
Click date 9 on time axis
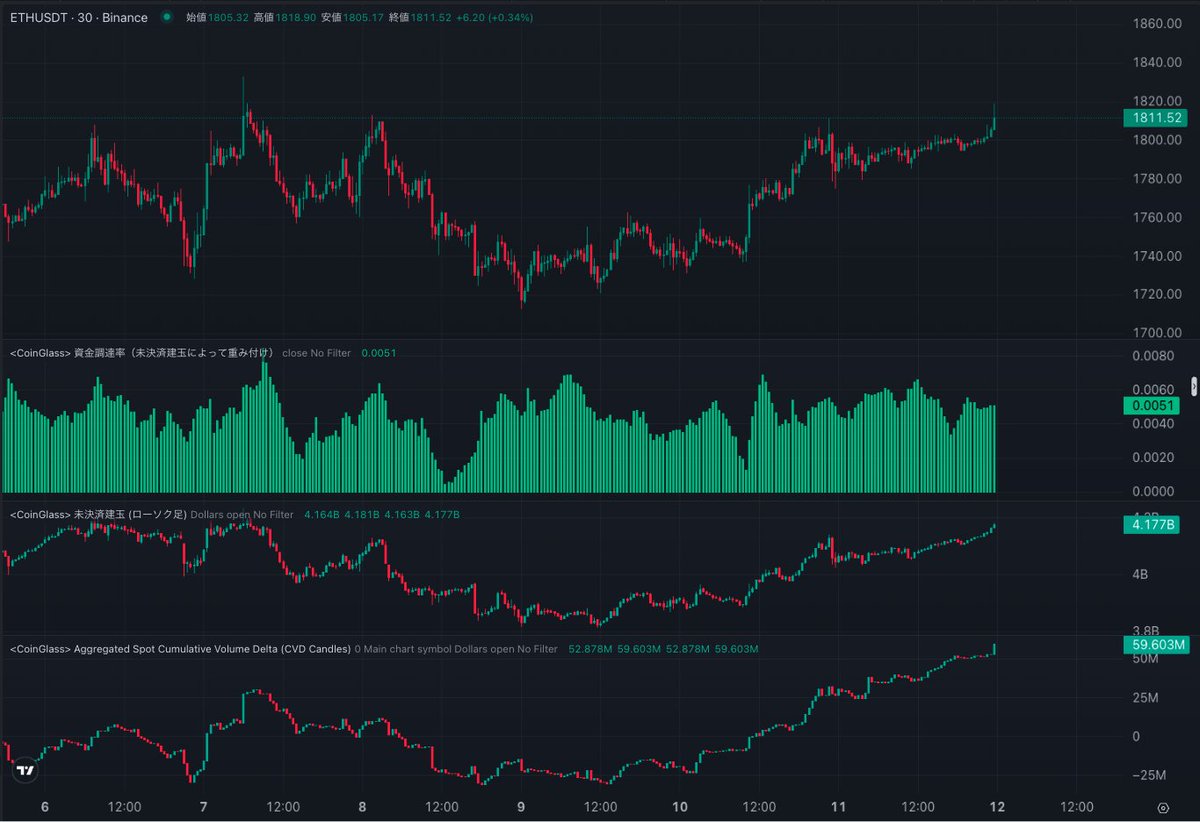click(521, 807)
